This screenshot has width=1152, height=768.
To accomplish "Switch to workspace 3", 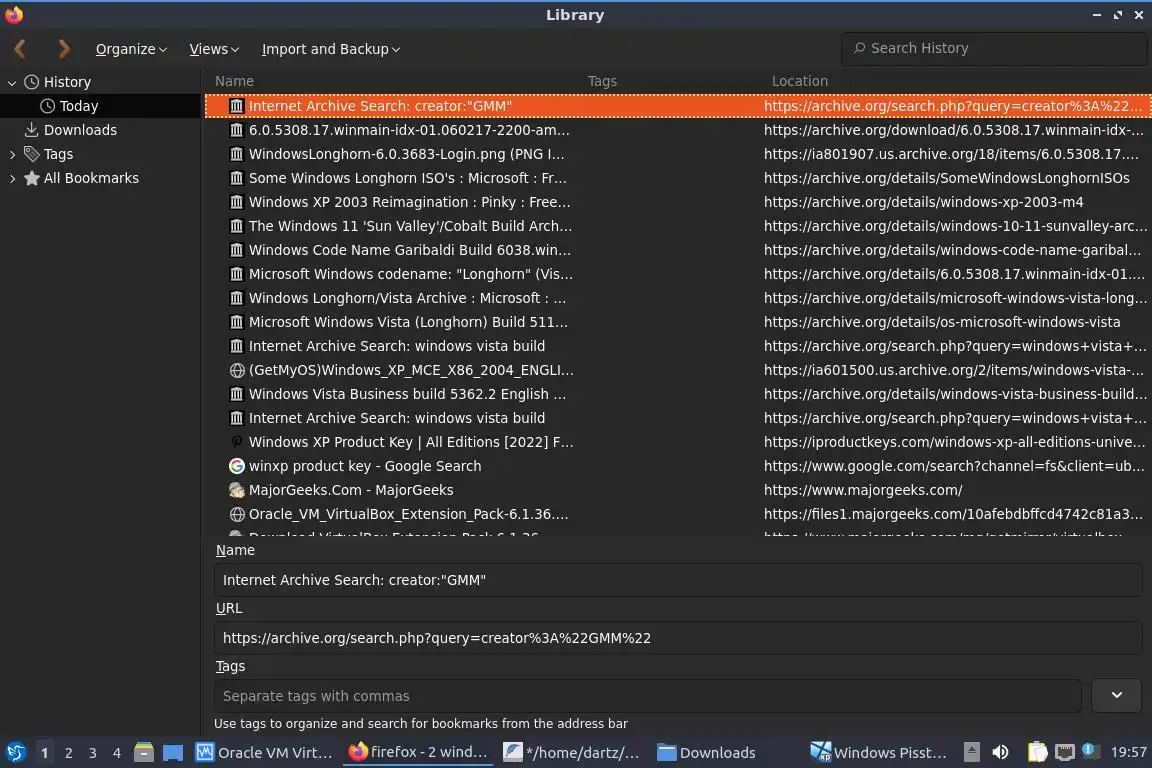I will click(93, 753).
